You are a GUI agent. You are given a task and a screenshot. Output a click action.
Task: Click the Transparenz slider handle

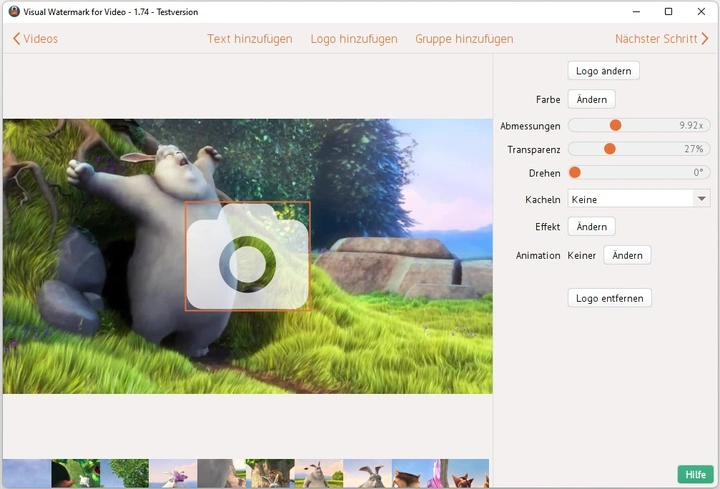[x=609, y=149]
